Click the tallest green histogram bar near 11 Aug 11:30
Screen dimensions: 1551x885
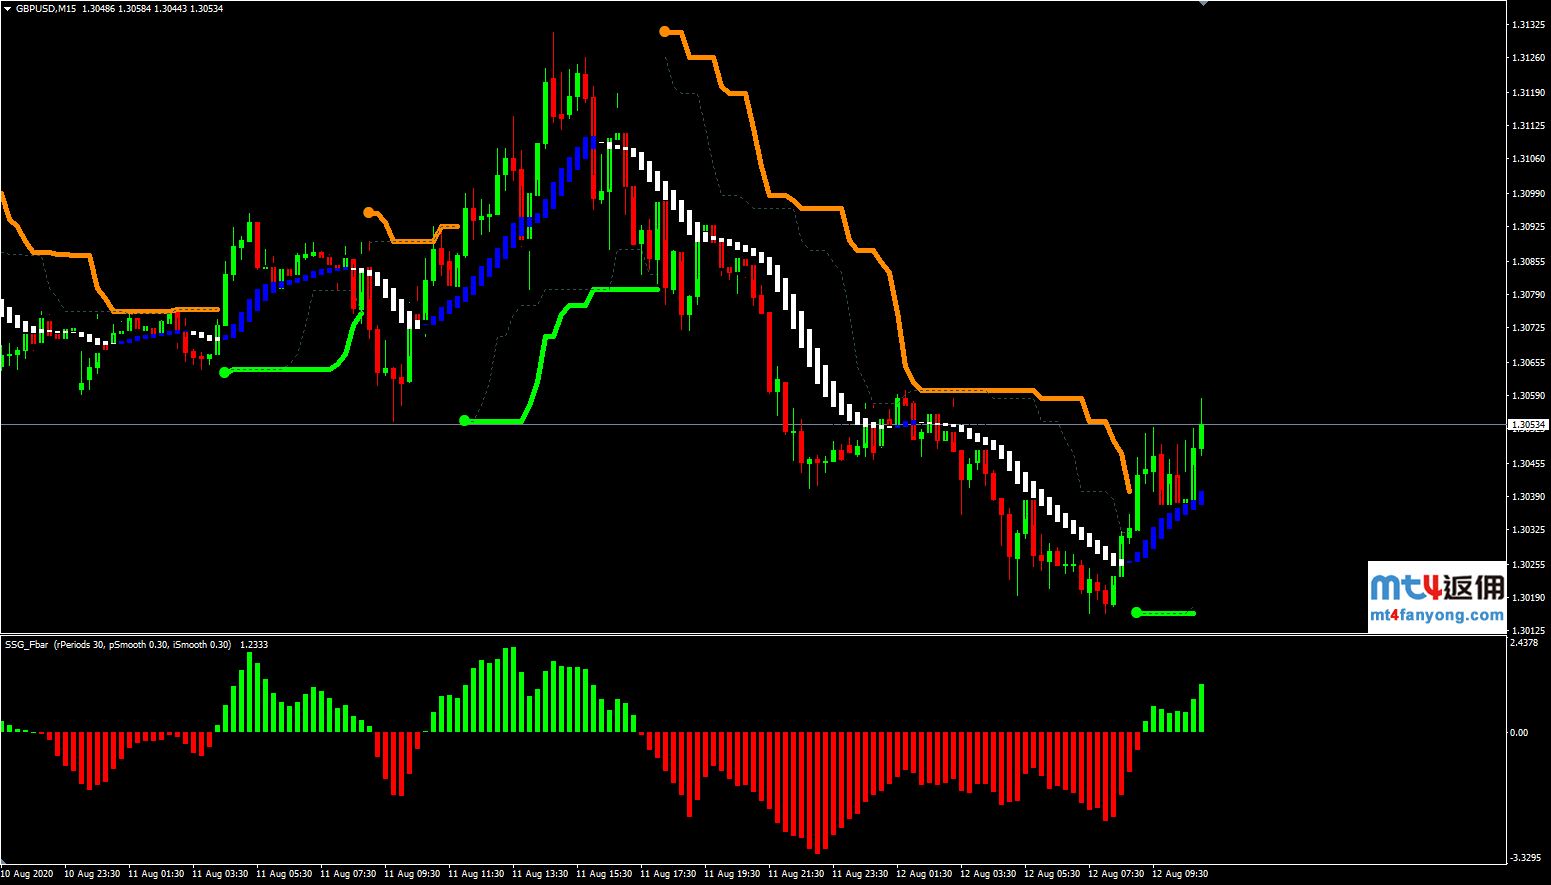point(513,690)
